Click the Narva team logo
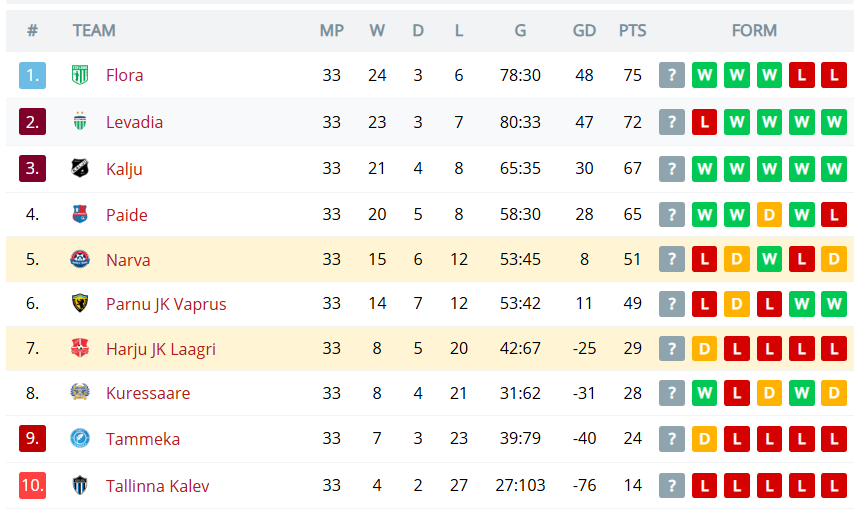The width and height of the screenshot is (865, 527). click(x=80, y=260)
